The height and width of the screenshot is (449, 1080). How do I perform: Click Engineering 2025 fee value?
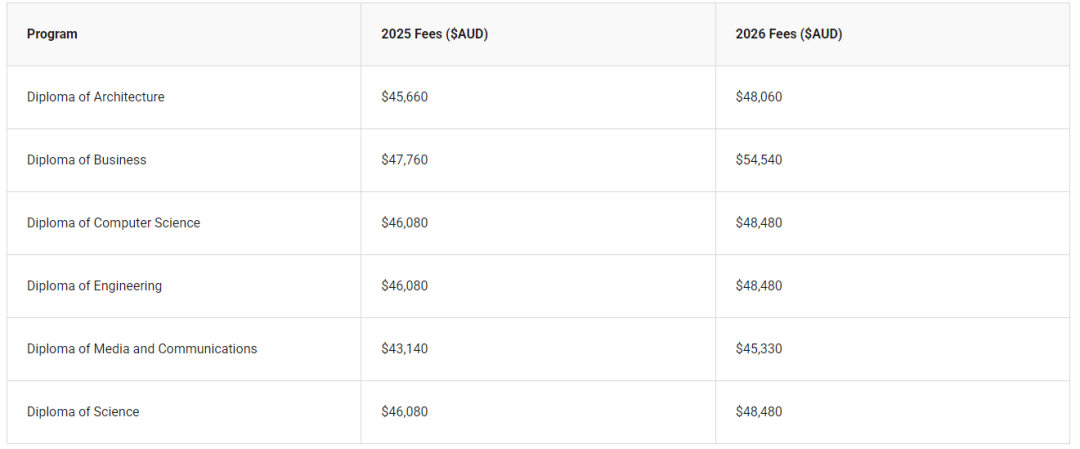(404, 286)
